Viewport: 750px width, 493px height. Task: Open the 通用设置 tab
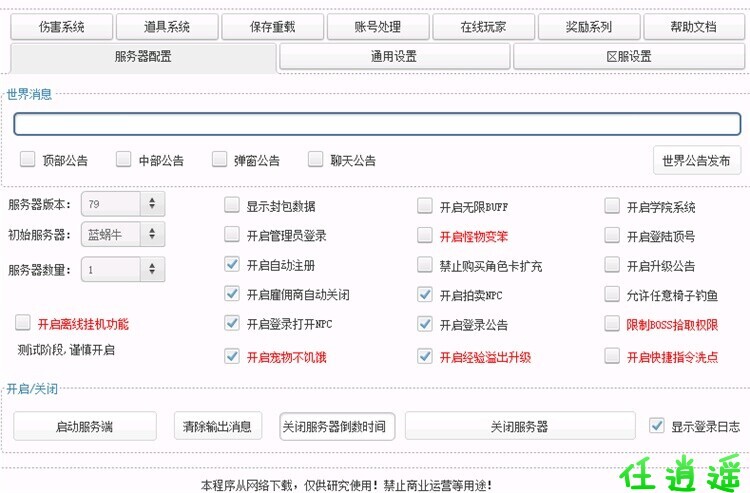393,57
